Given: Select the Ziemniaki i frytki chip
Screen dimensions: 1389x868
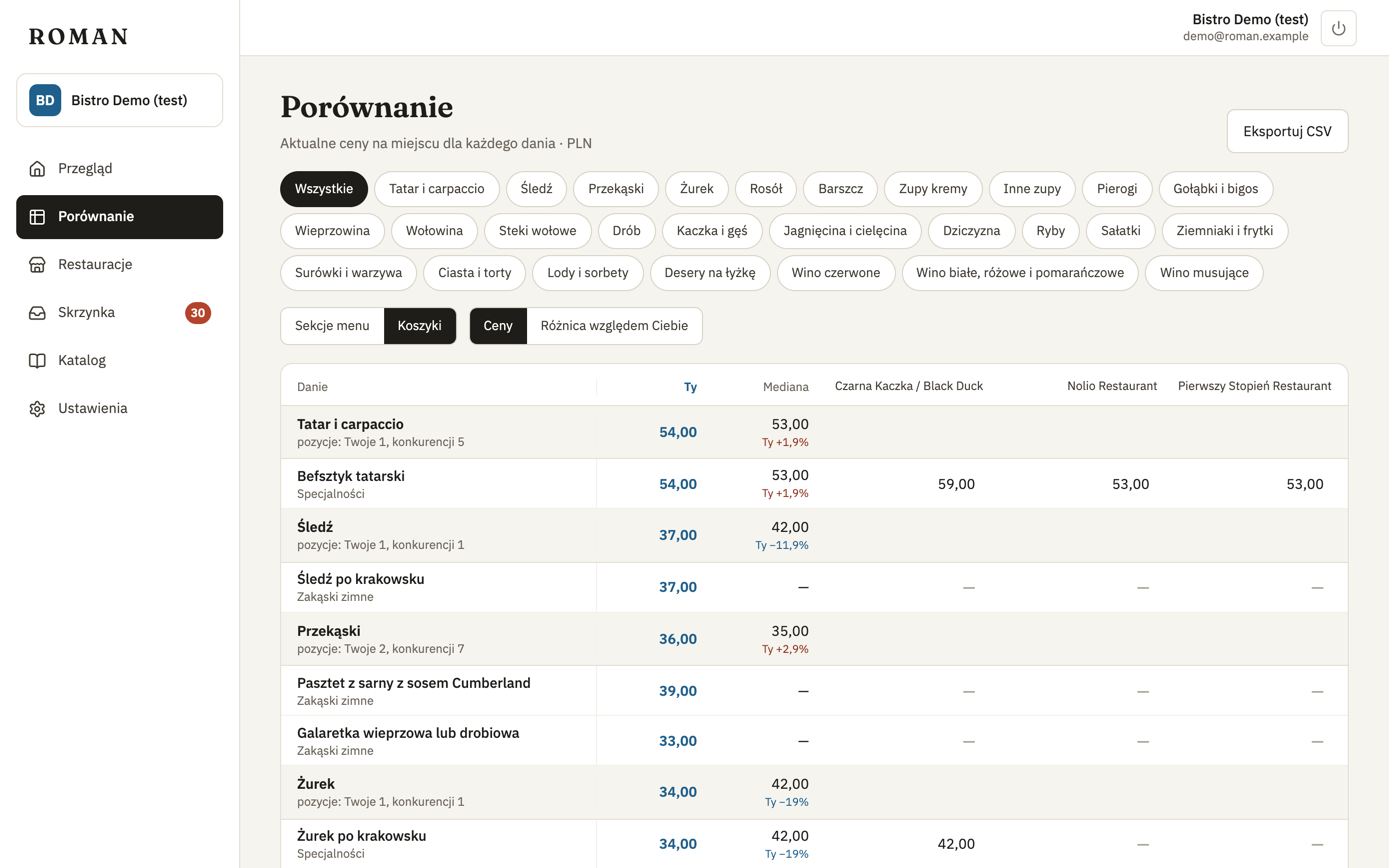Looking at the screenshot, I should tap(1225, 231).
